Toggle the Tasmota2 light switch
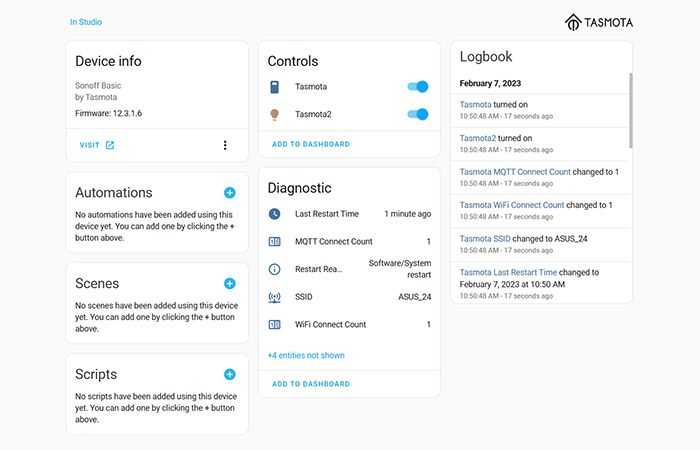700x450 pixels. (417, 114)
